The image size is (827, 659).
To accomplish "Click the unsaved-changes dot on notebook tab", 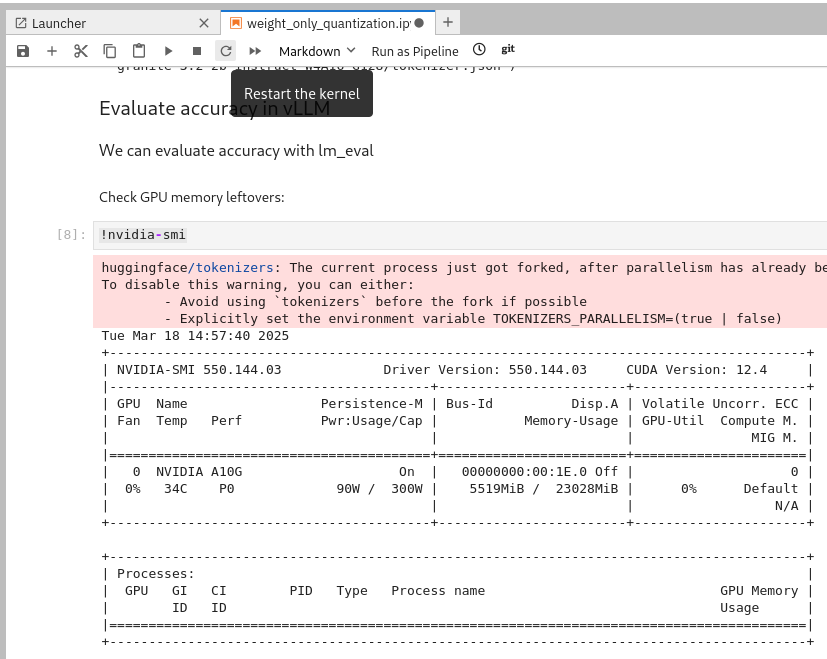I will tap(419, 23).
